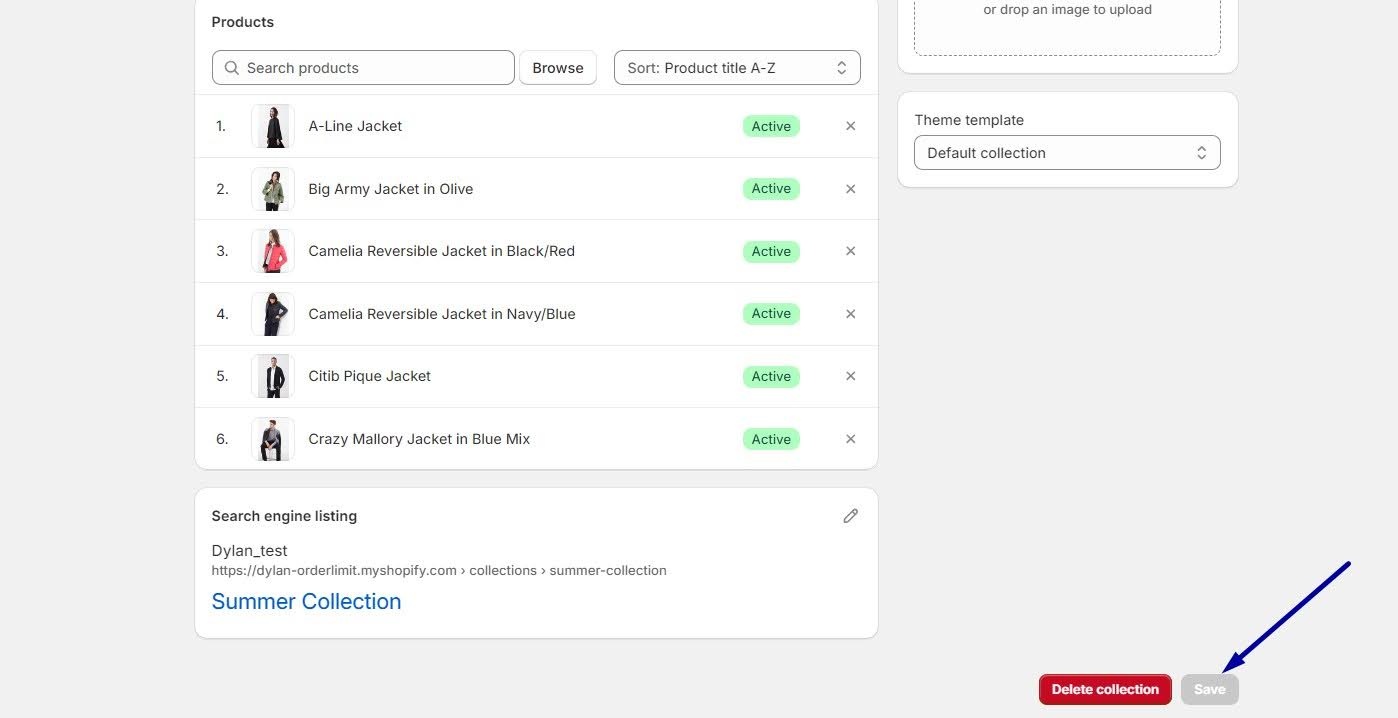This screenshot has height=718, width=1398.
Task: Focus the Search products field
Action: (x=363, y=68)
